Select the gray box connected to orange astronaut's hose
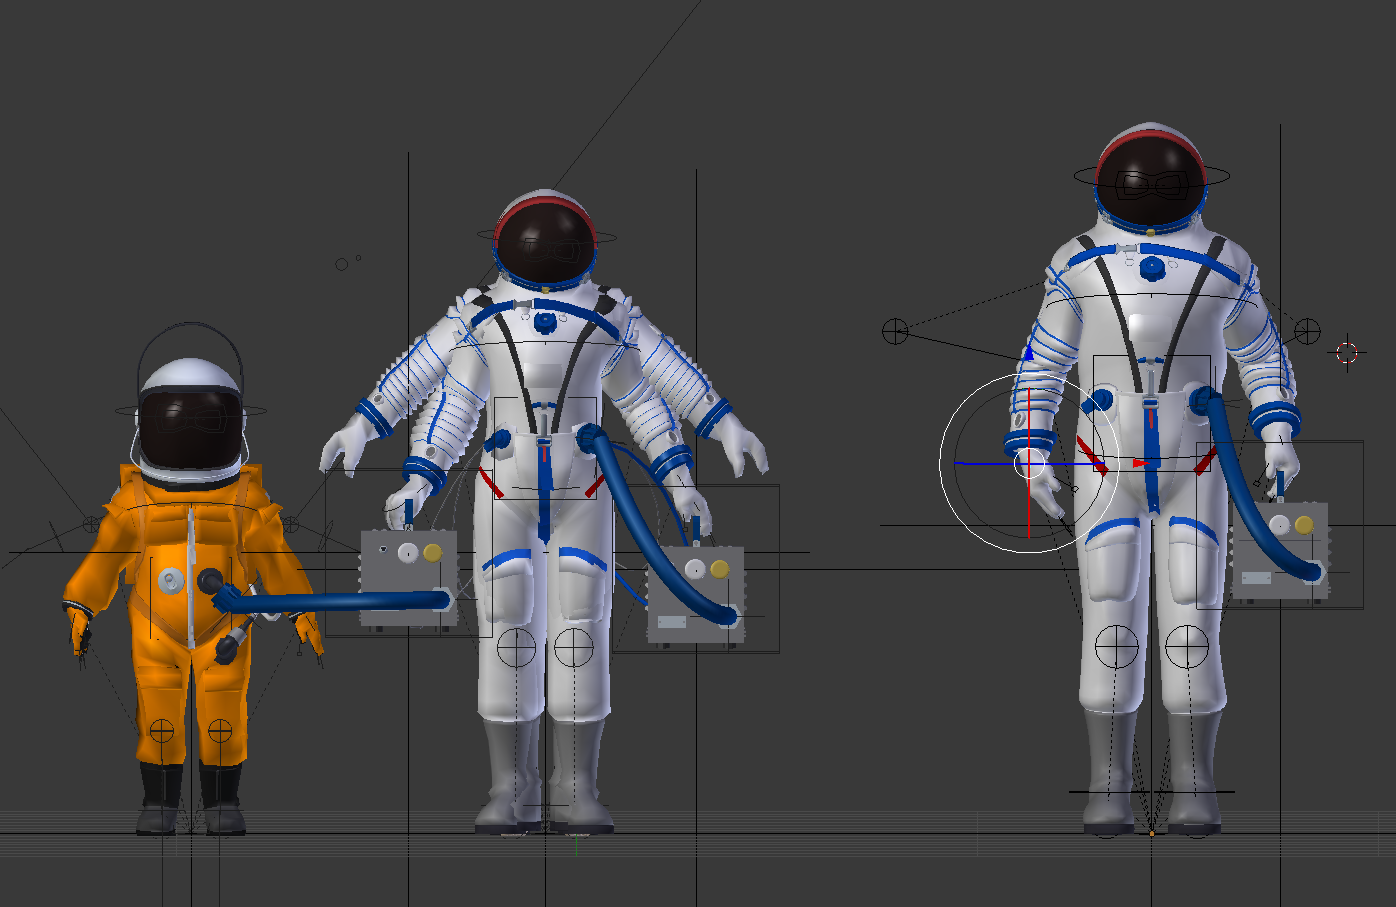This screenshot has height=907, width=1396. click(x=408, y=575)
